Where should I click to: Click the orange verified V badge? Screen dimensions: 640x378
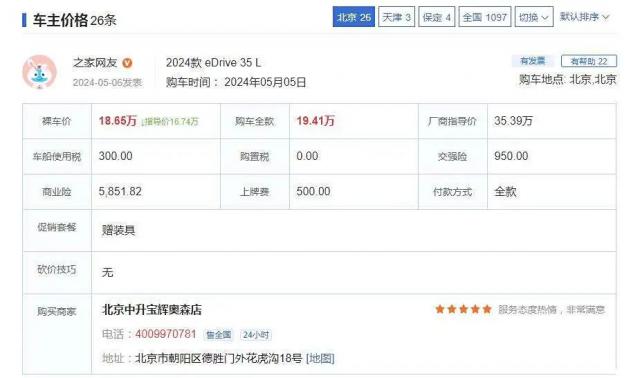127,63
